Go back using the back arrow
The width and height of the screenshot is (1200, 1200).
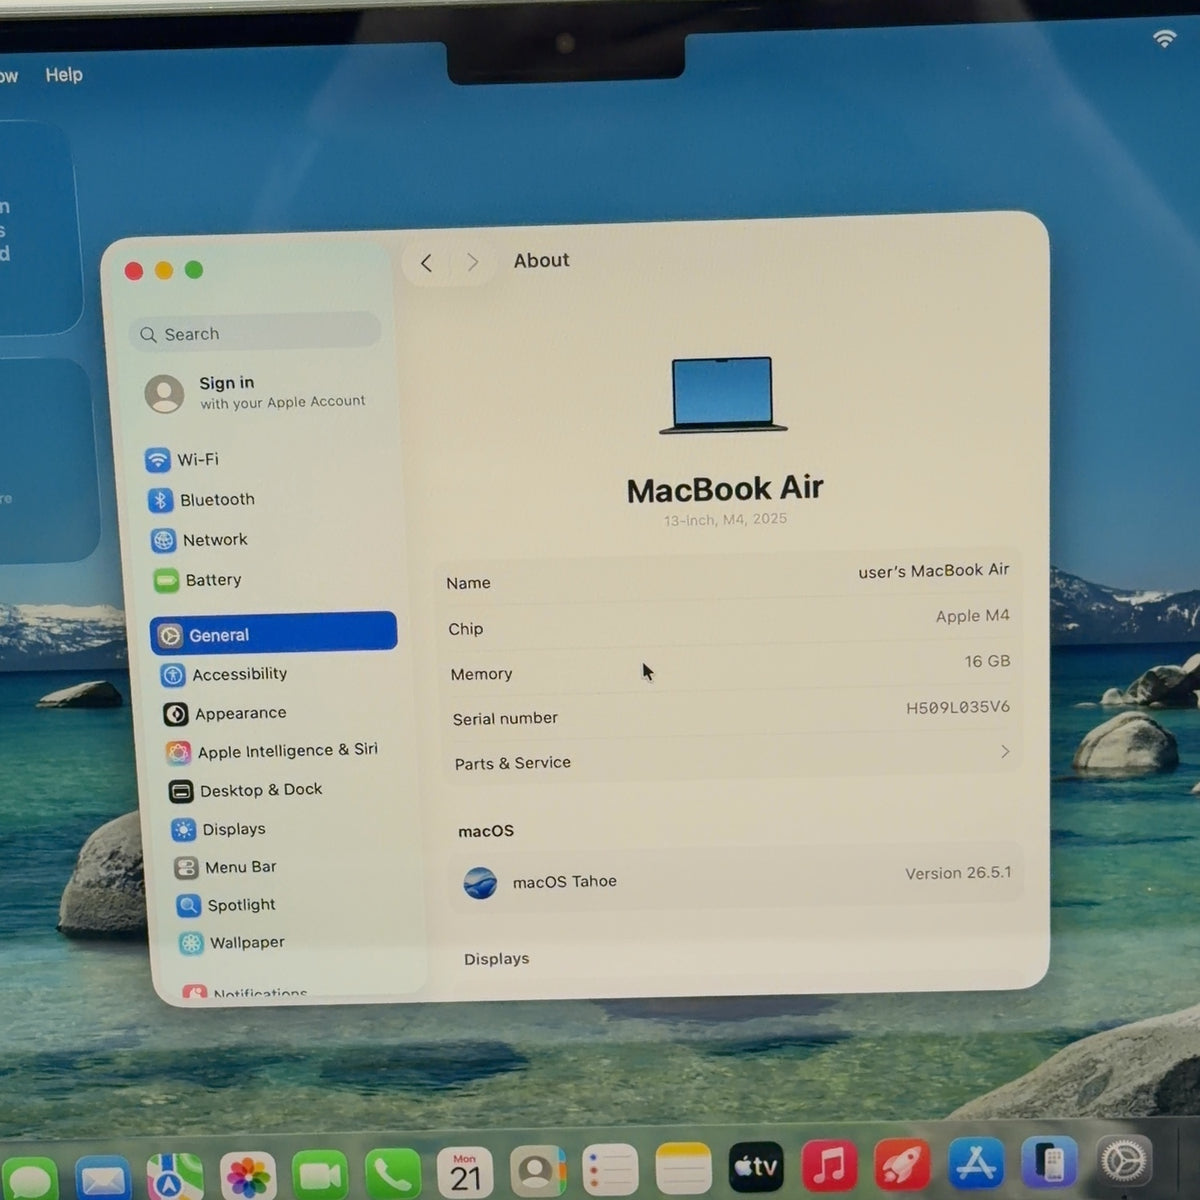(427, 263)
